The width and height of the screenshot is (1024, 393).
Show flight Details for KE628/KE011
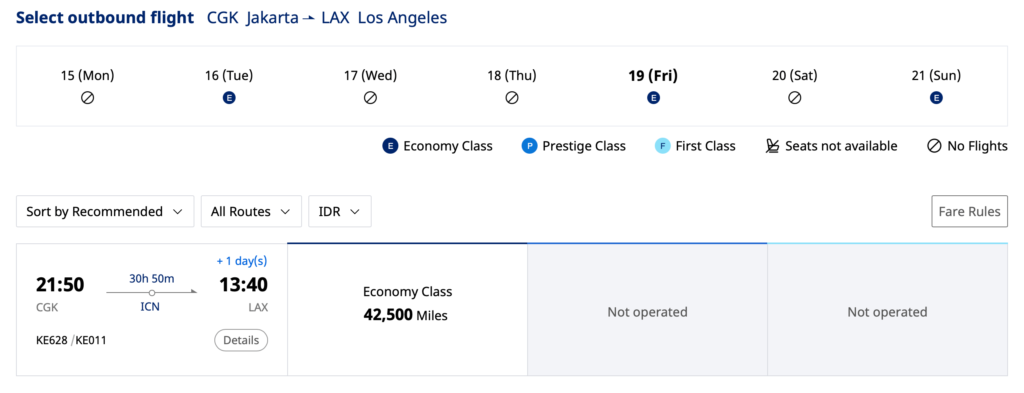point(241,340)
